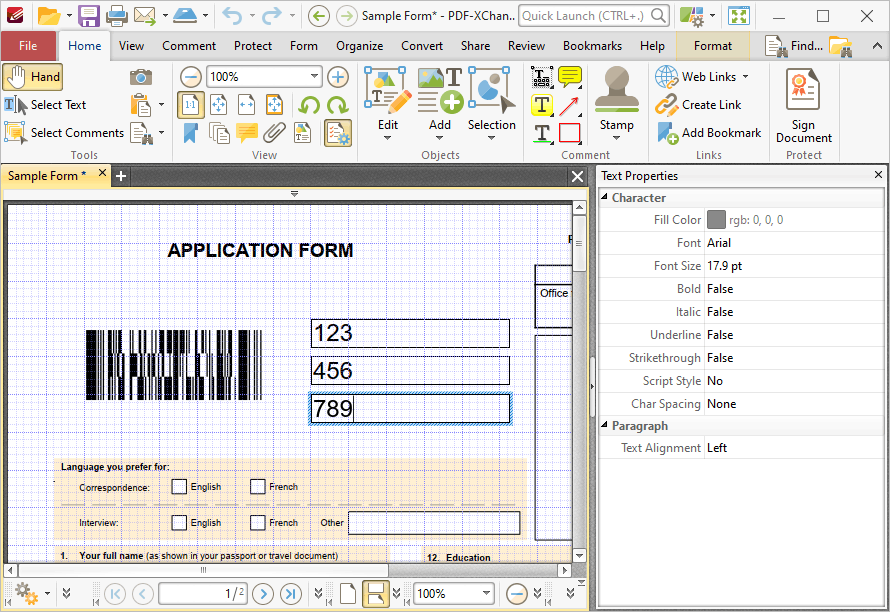Click the Print icon in the title bar
890x612 pixels.
(116, 16)
